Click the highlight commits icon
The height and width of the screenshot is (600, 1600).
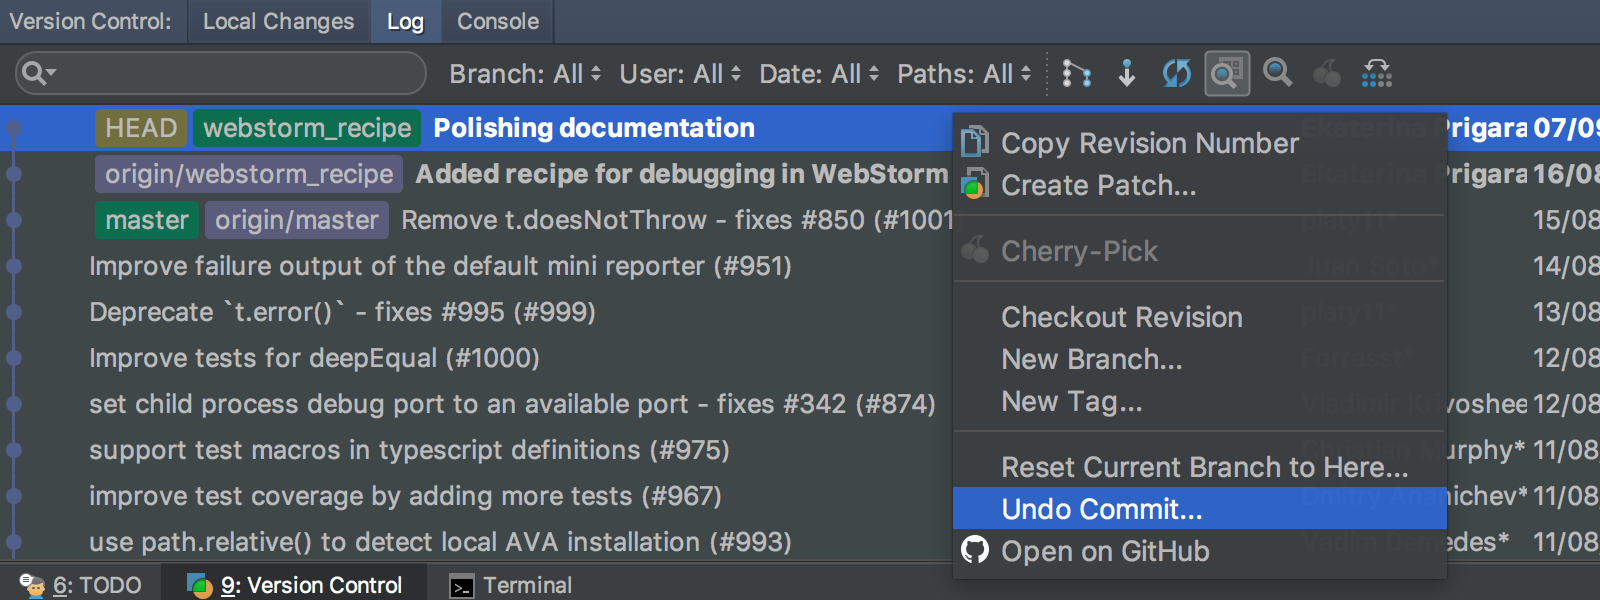1377,74
